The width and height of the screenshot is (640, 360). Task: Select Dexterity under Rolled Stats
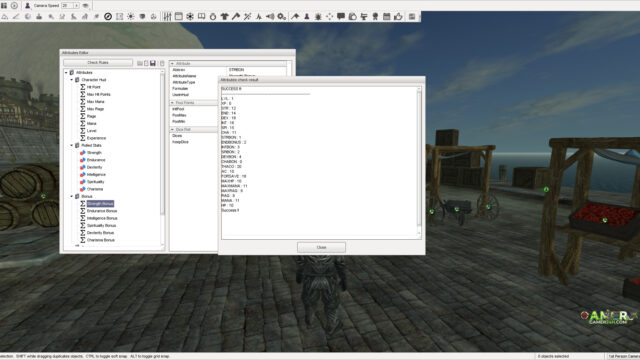(x=94, y=167)
